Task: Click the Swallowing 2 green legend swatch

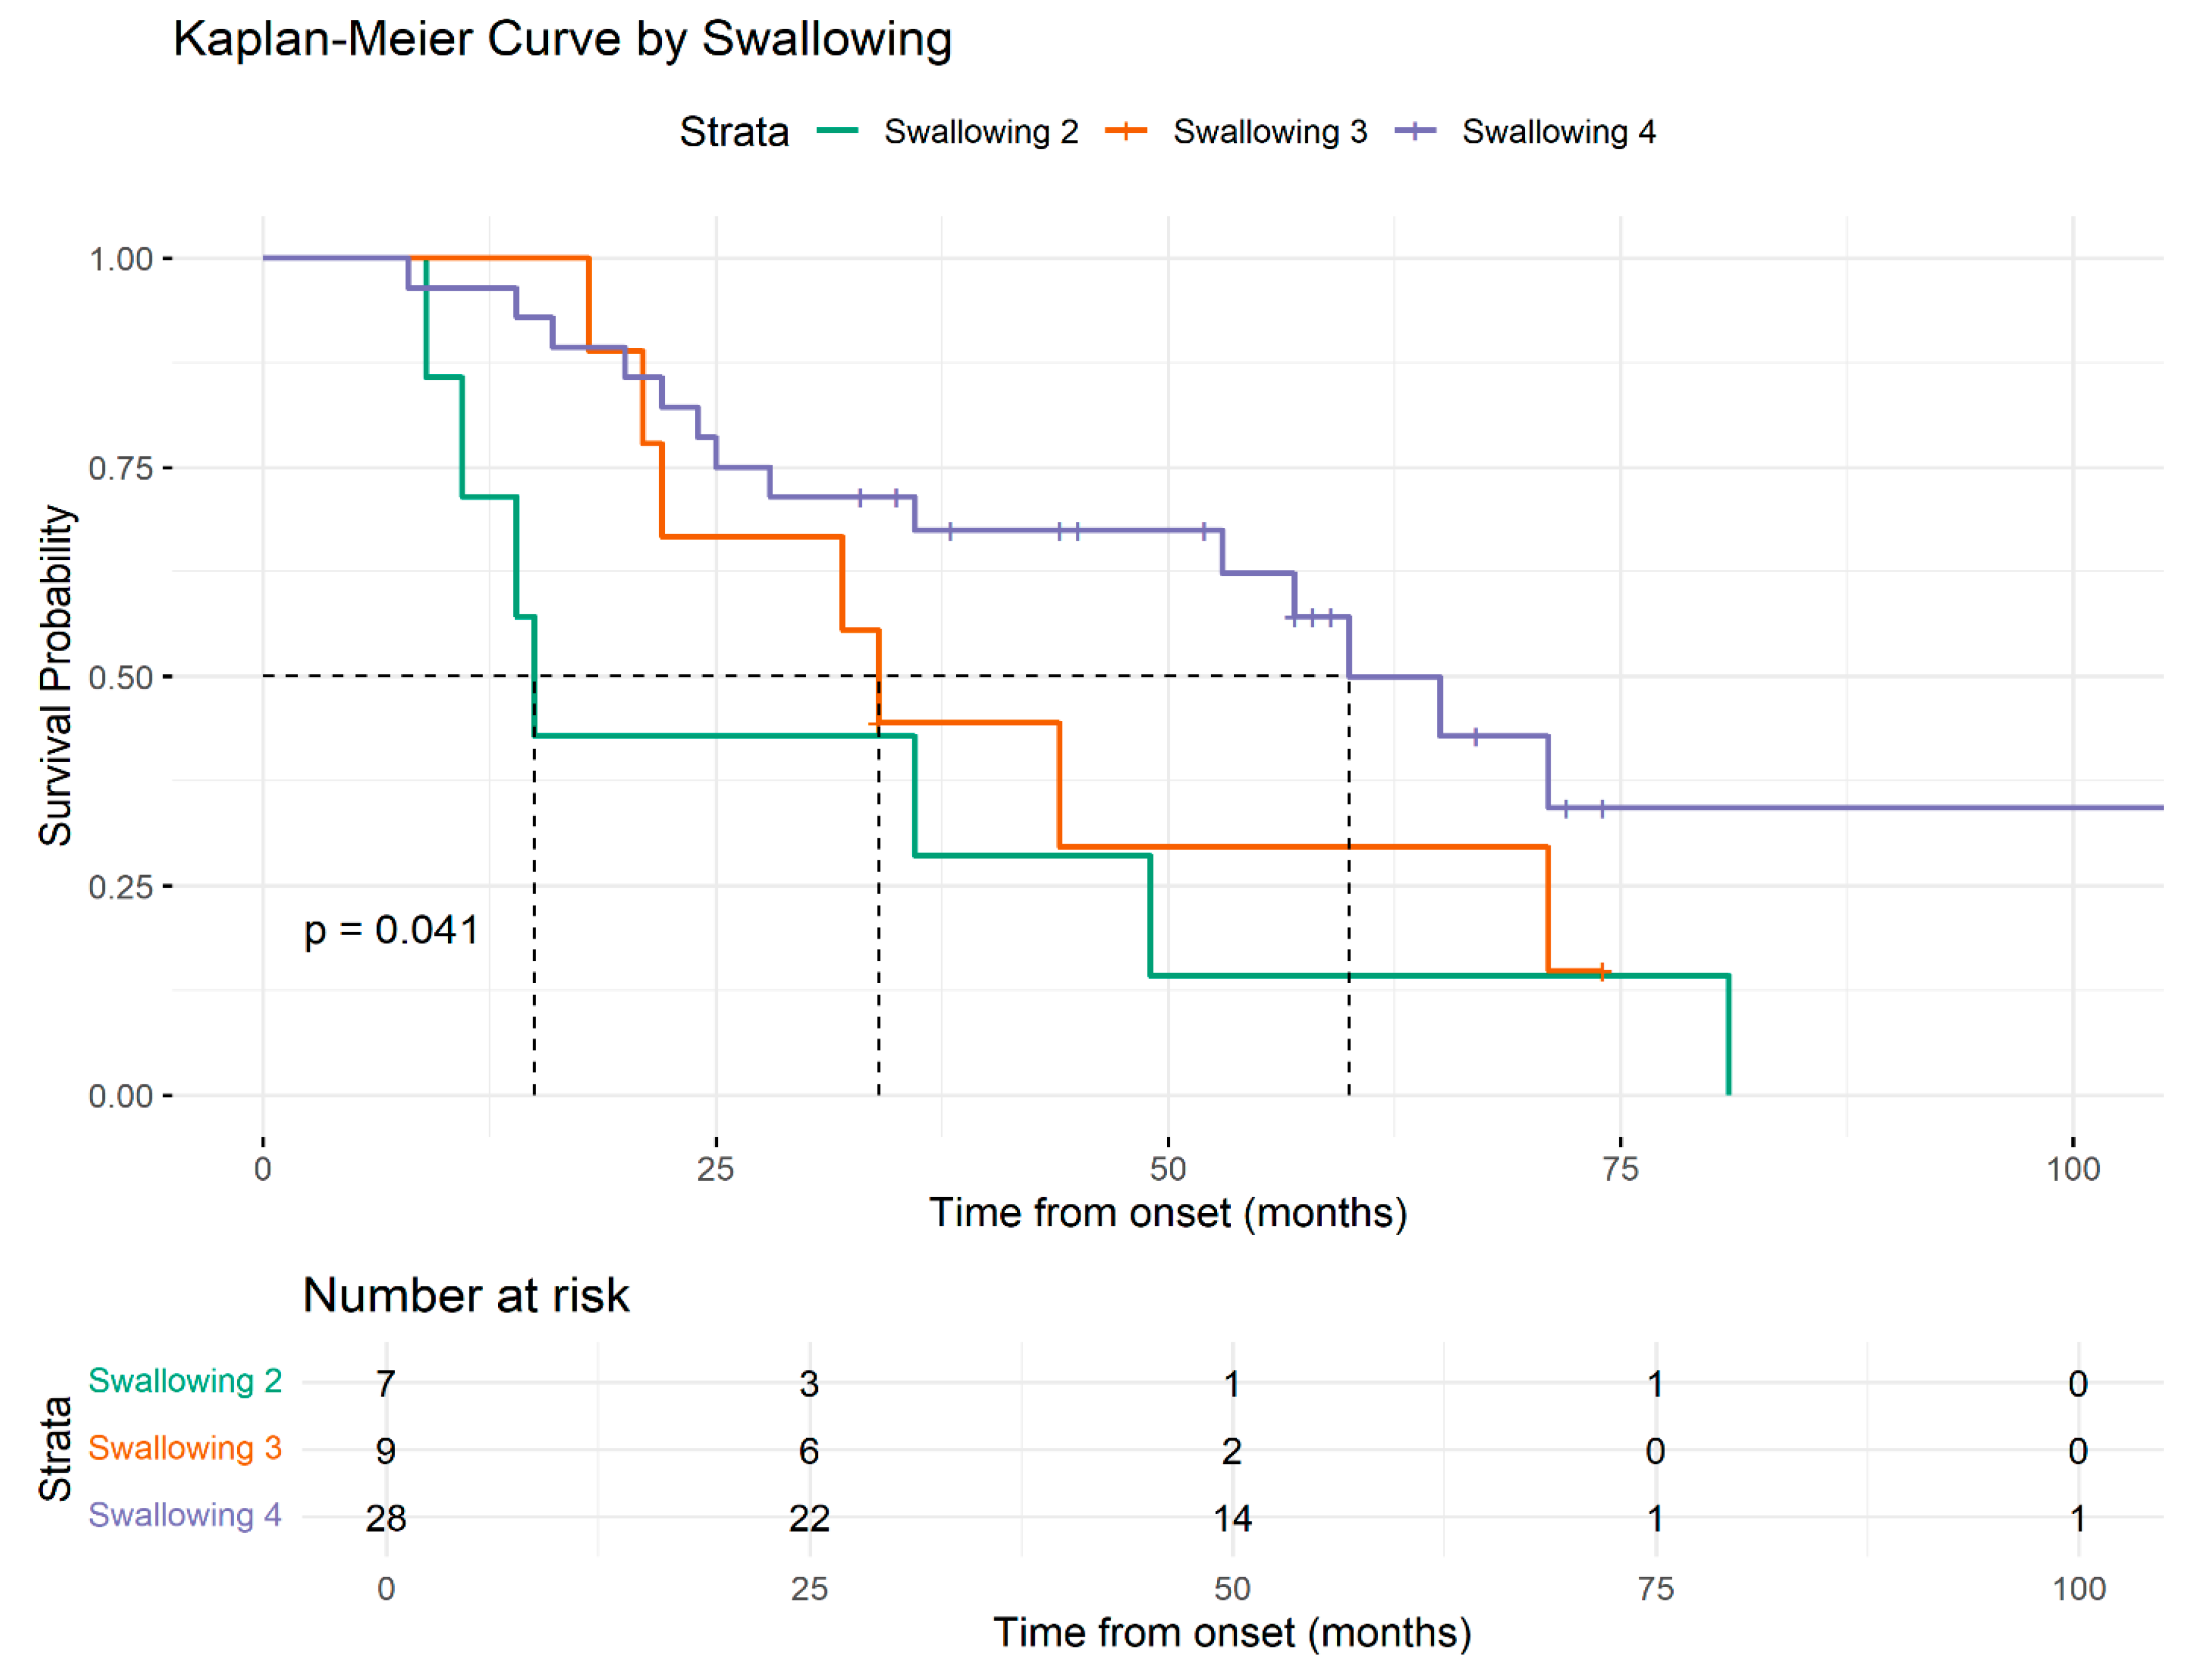Action: pyautogui.click(x=837, y=131)
